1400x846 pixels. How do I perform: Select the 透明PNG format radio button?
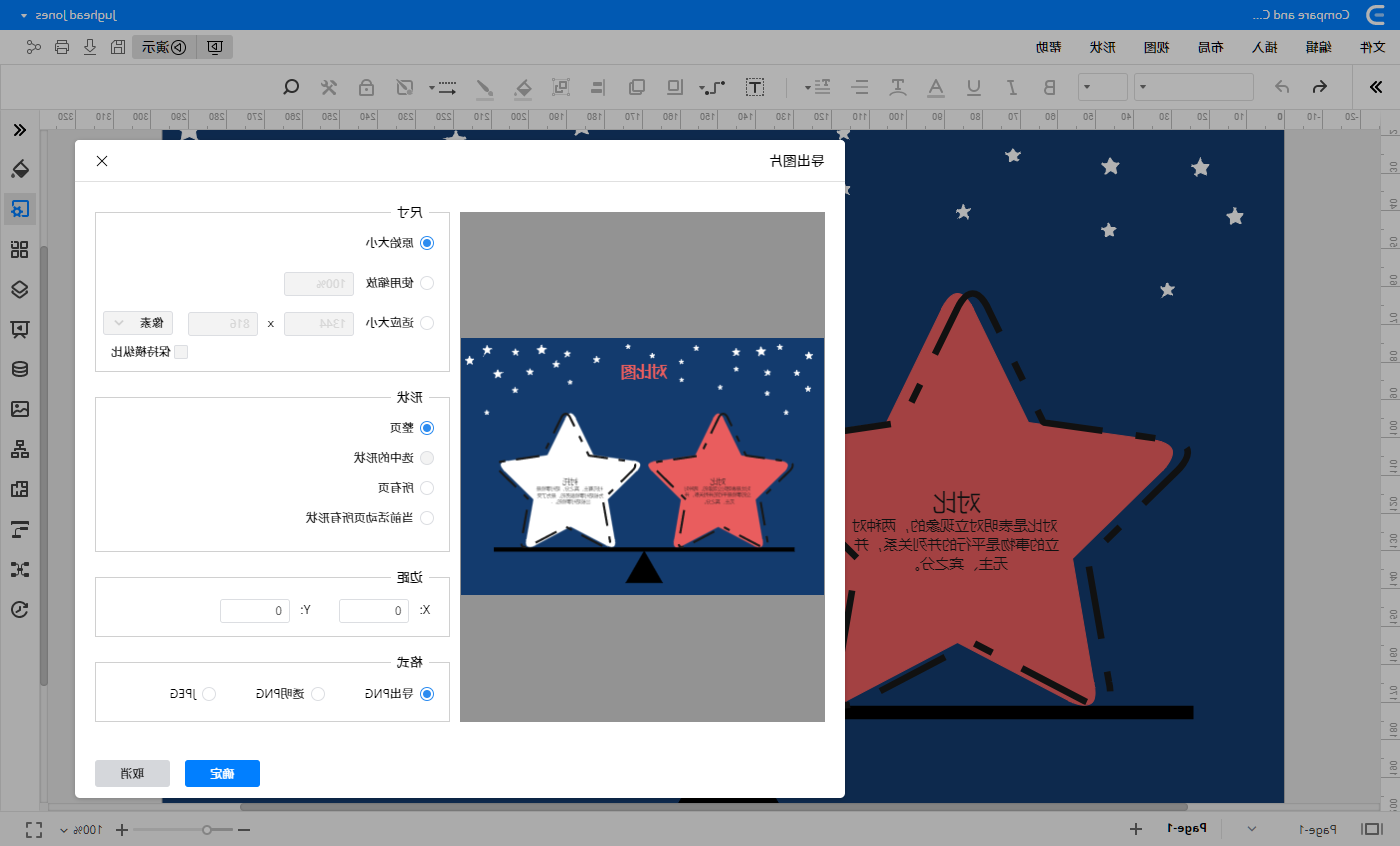[x=318, y=694]
